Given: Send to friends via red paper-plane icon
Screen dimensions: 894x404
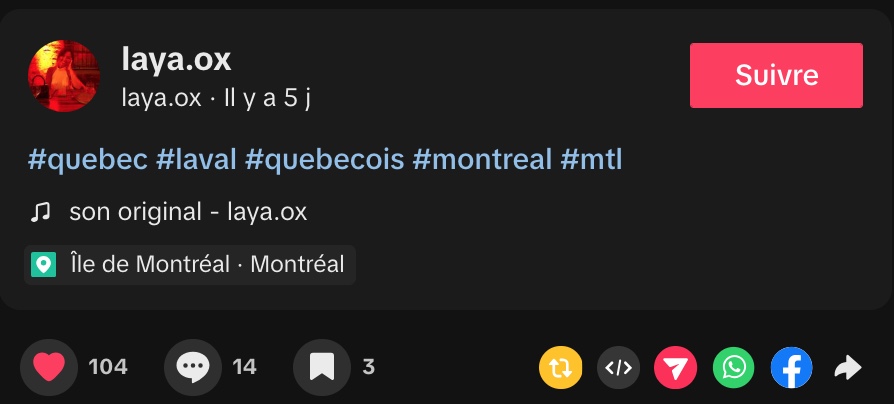Looking at the screenshot, I should (675, 368).
